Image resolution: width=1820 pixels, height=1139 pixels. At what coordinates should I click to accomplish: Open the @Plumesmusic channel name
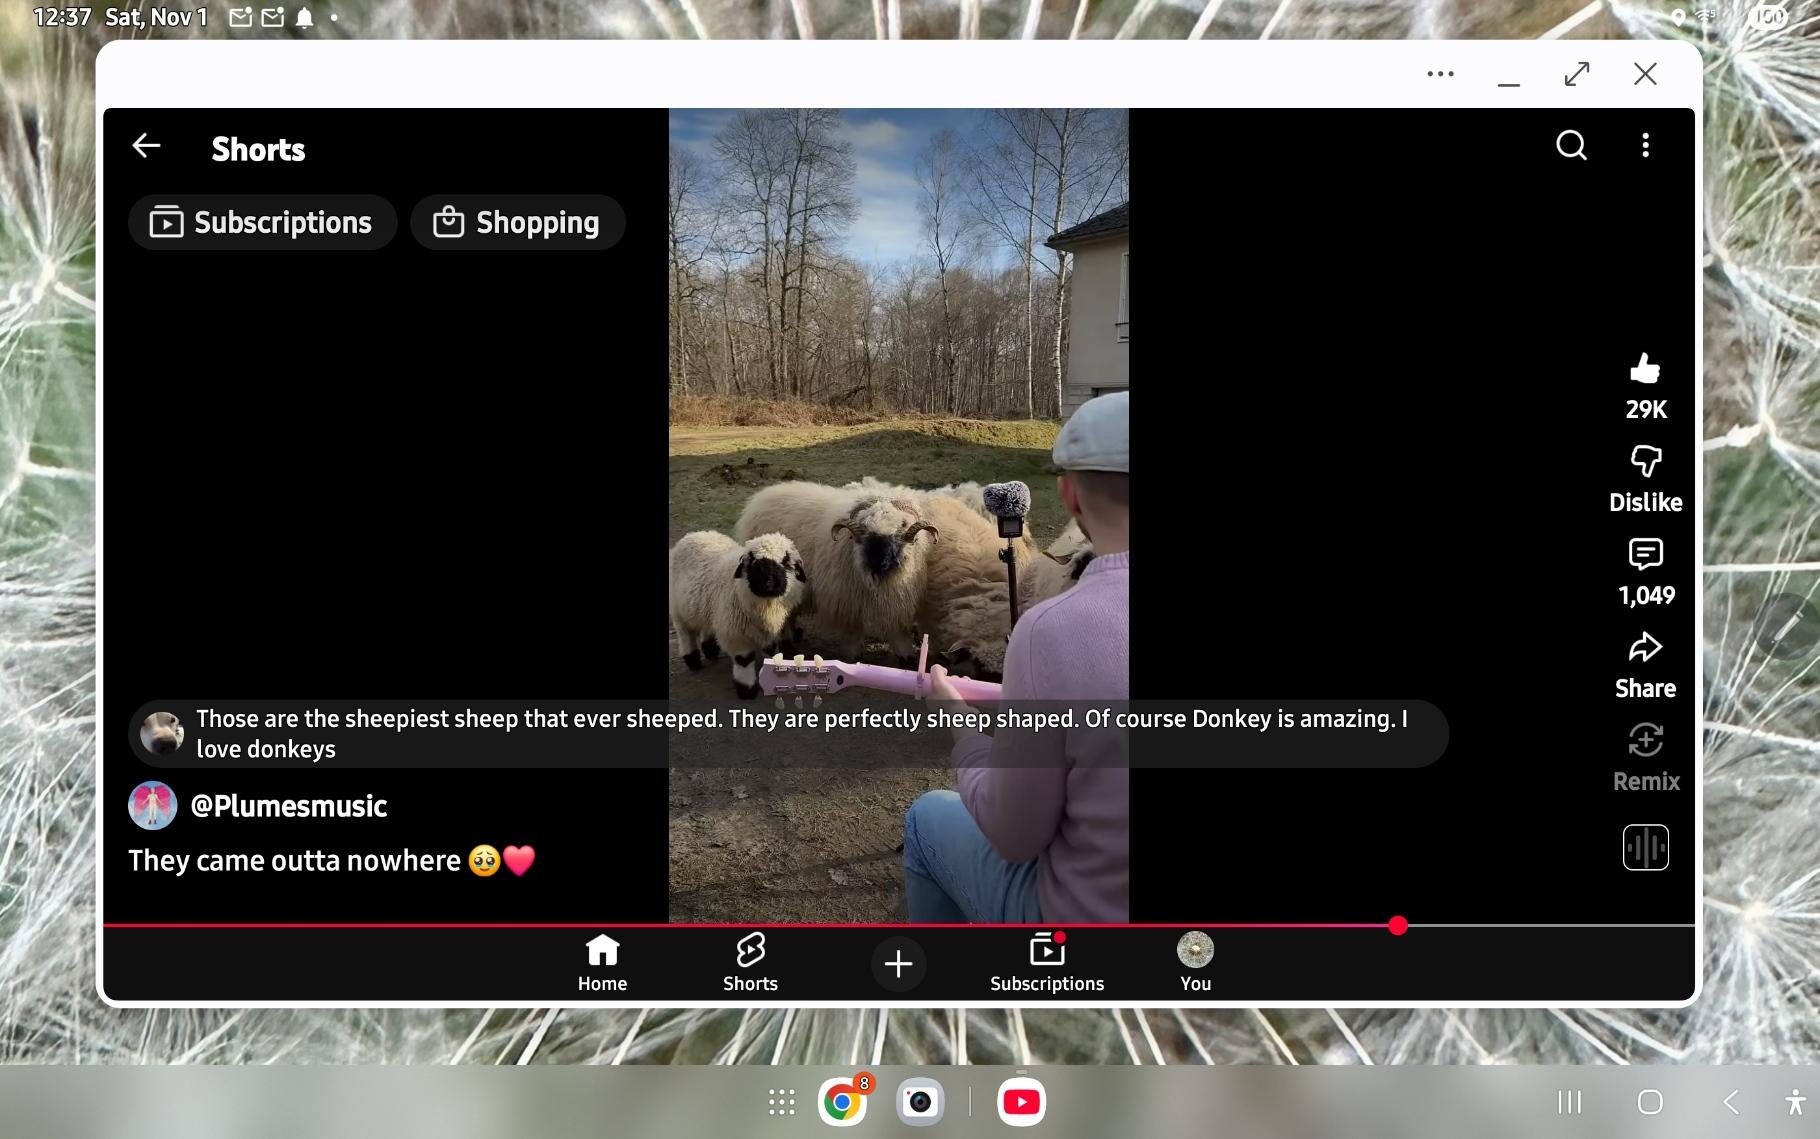point(288,806)
